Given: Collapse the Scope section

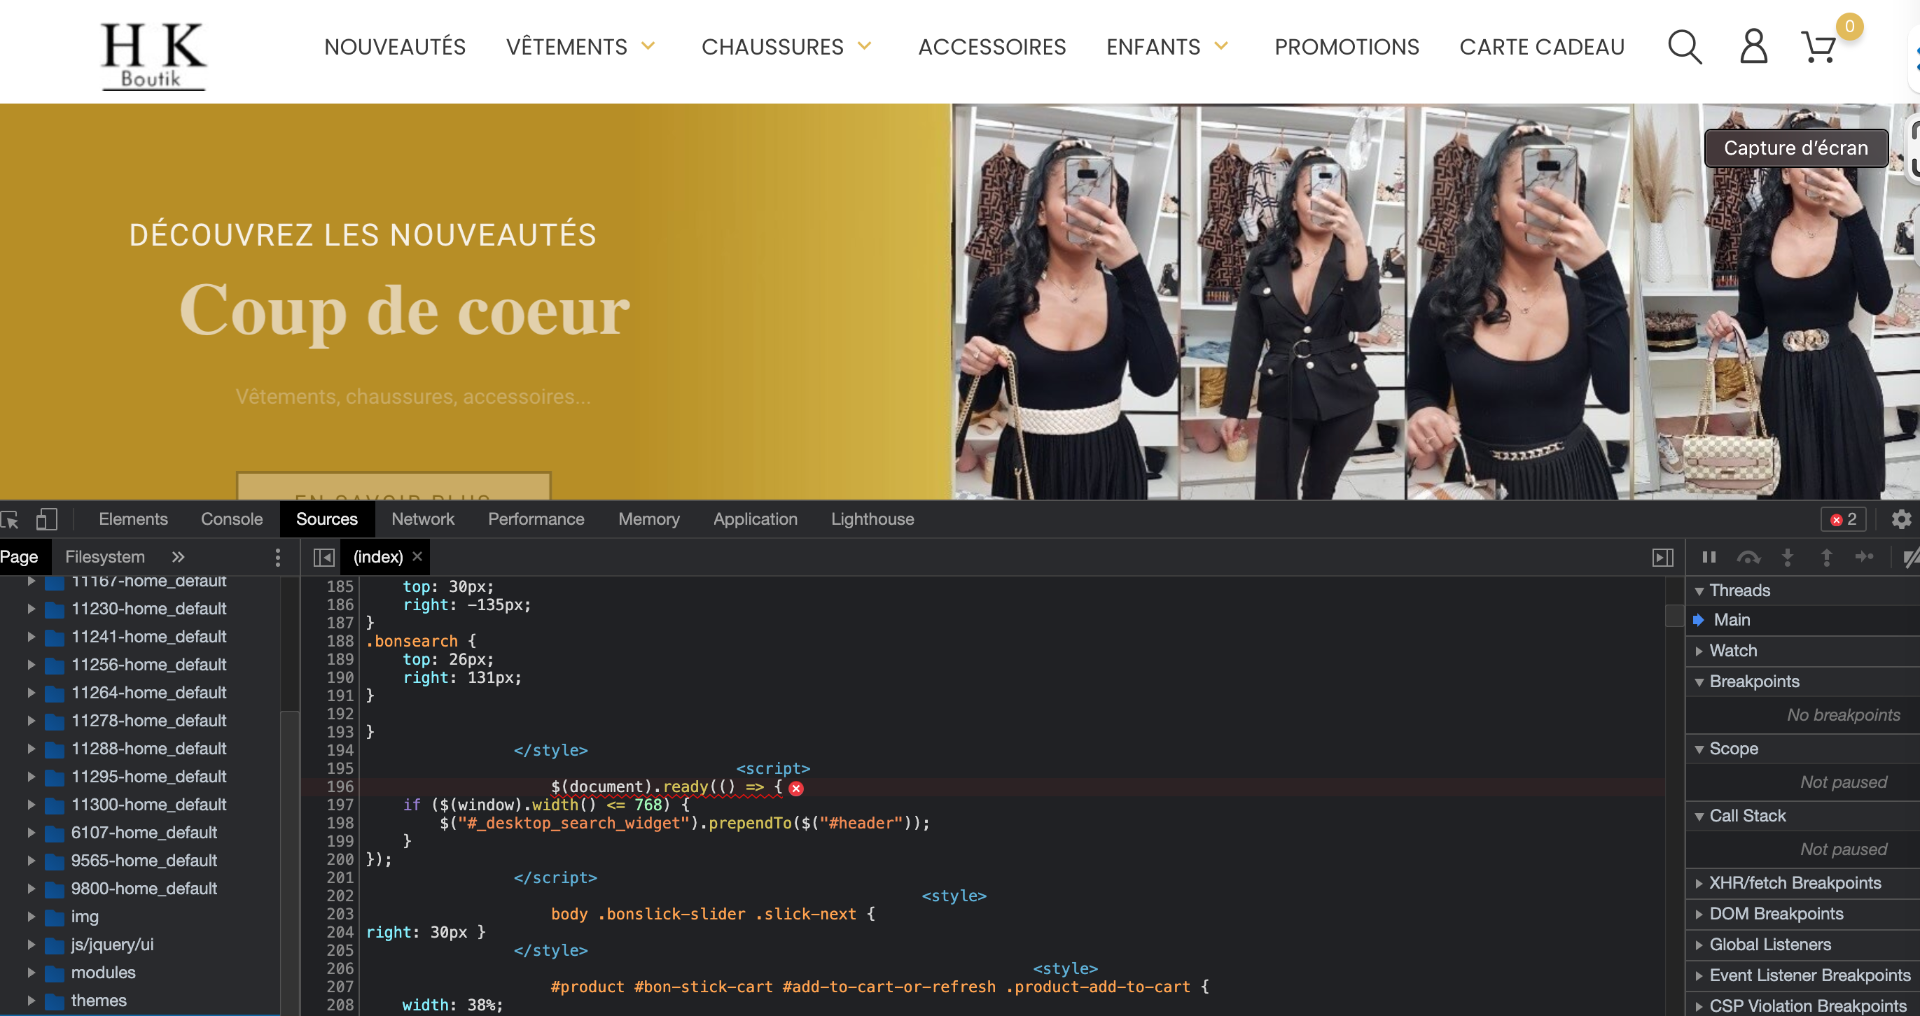Looking at the screenshot, I should [x=1699, y=749].
